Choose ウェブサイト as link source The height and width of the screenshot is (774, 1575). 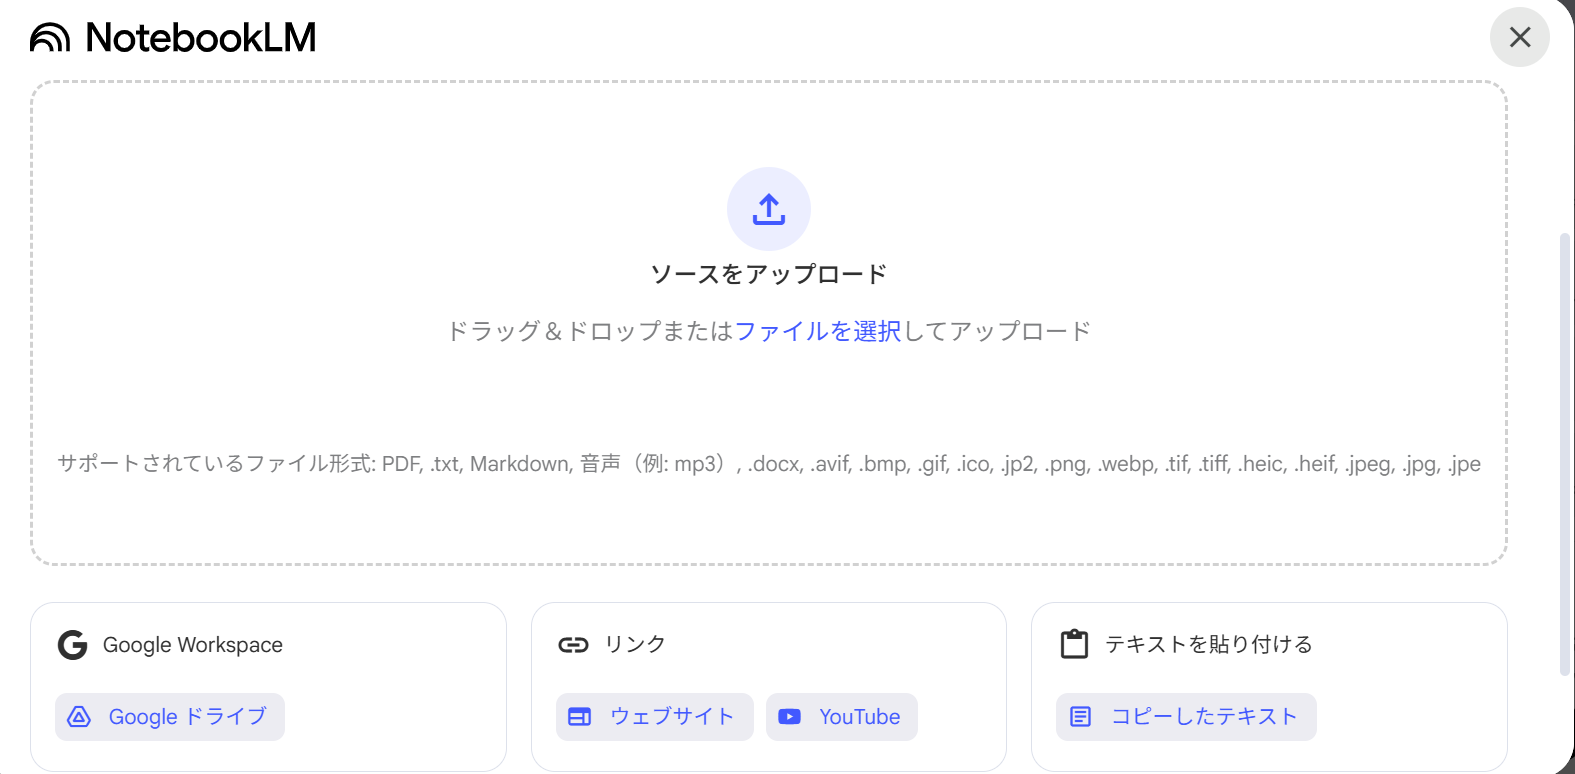pyautogui.click(x=672, y=717)
